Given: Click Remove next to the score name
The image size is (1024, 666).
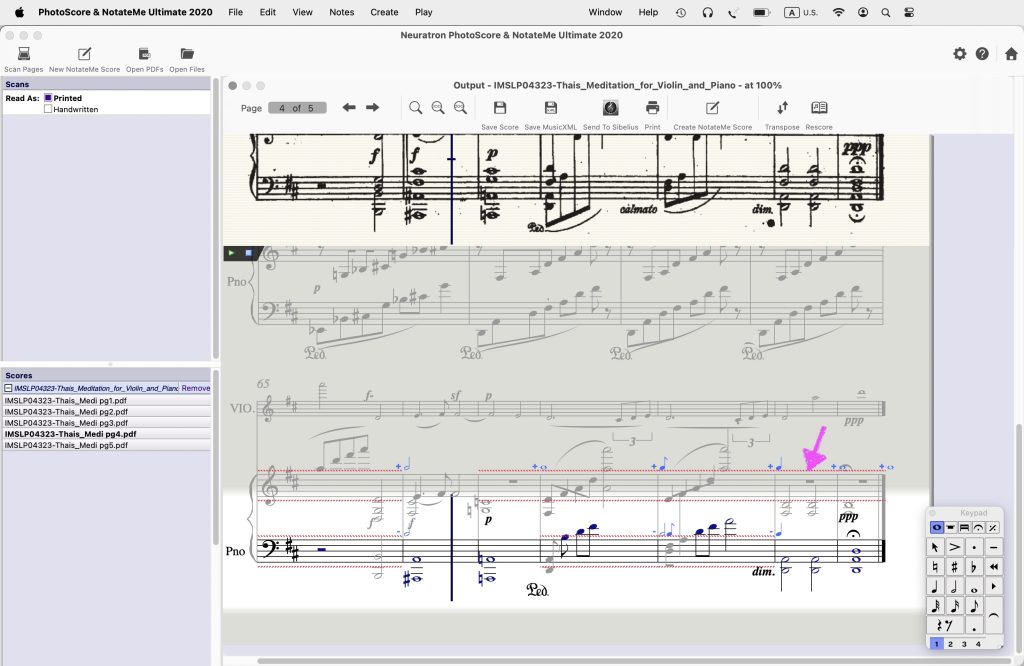Looking at the screenshot, I should 196,388.
